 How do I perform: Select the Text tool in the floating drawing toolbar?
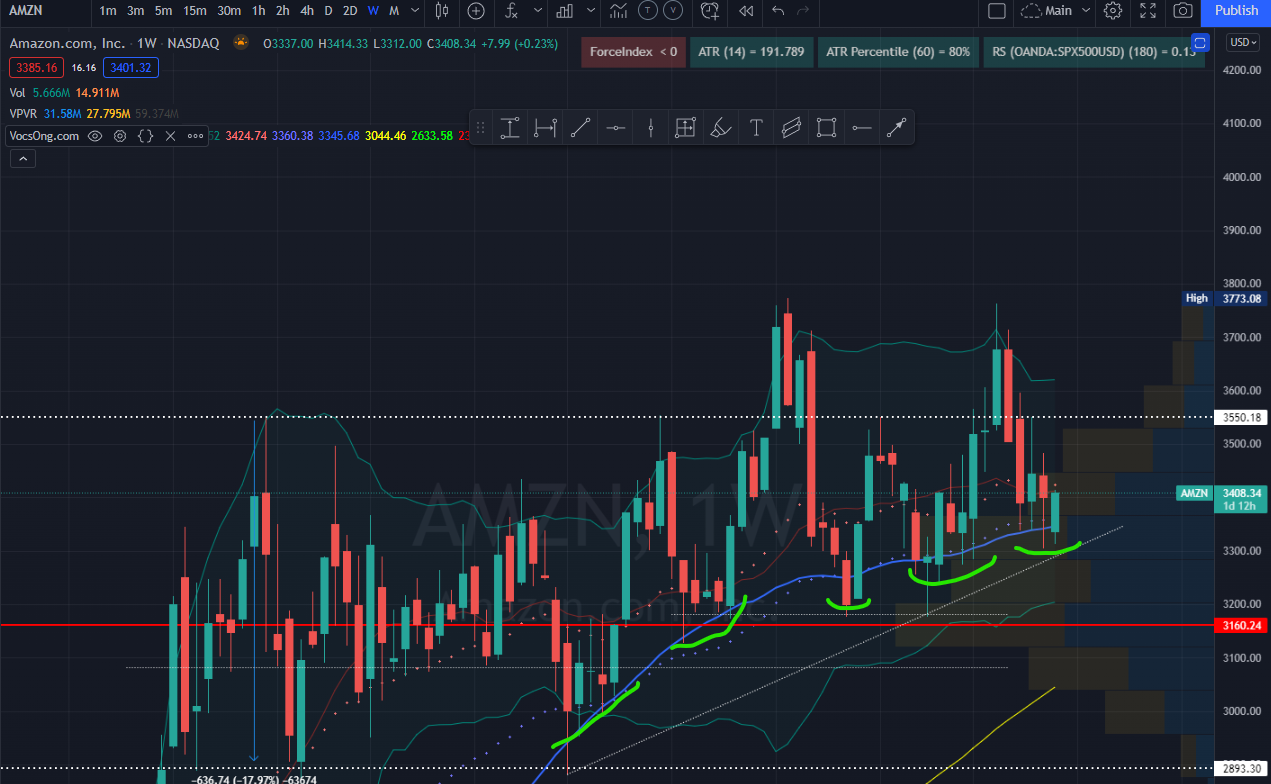pyautogui.click(x=756, y=128)
